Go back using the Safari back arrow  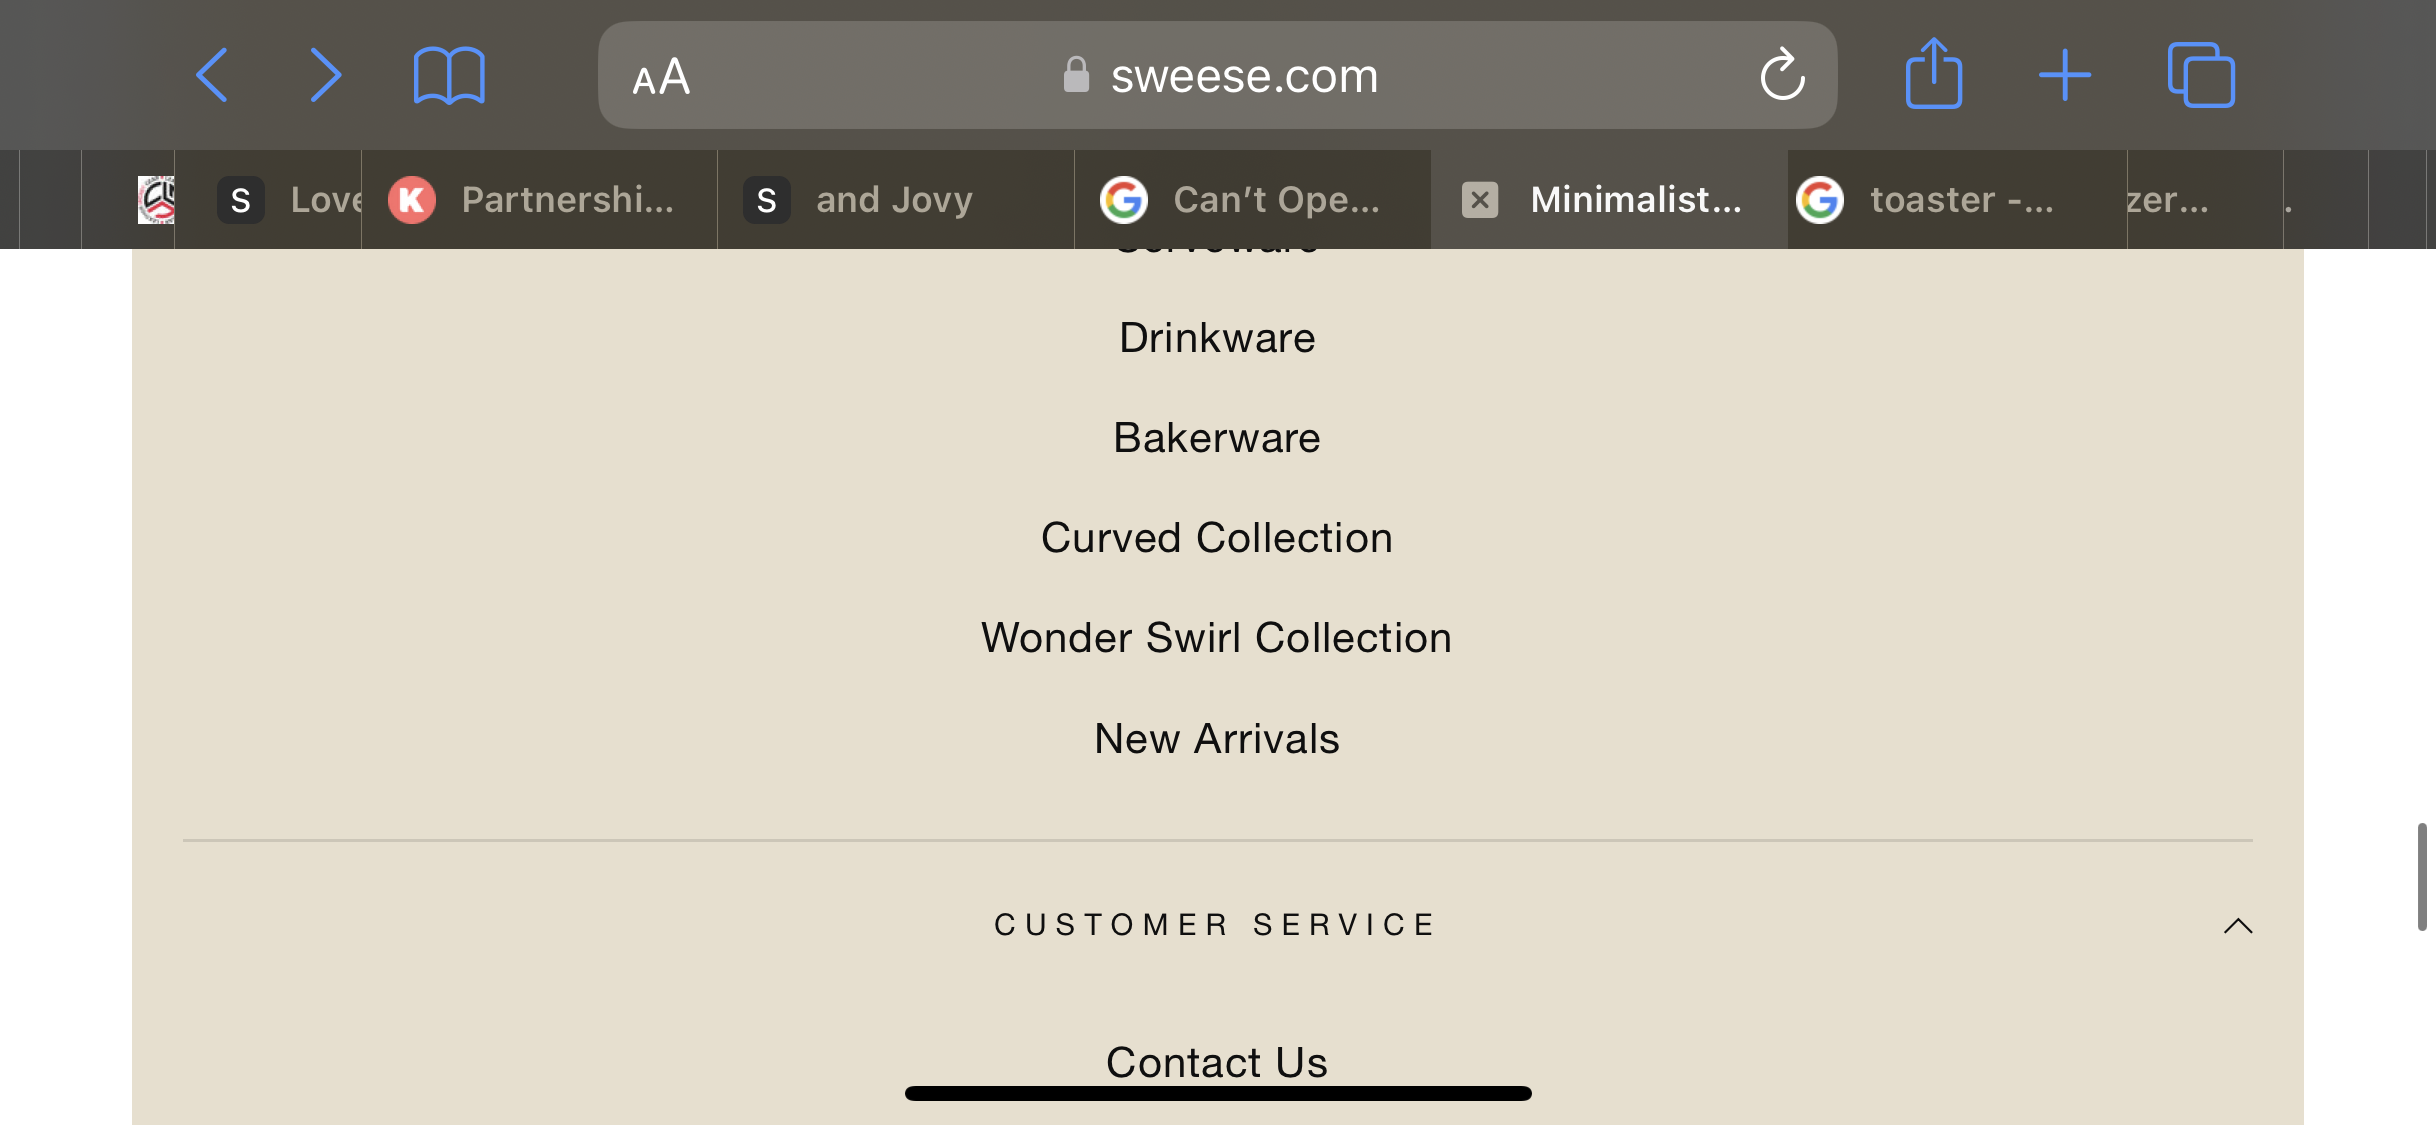pos(212,75)
